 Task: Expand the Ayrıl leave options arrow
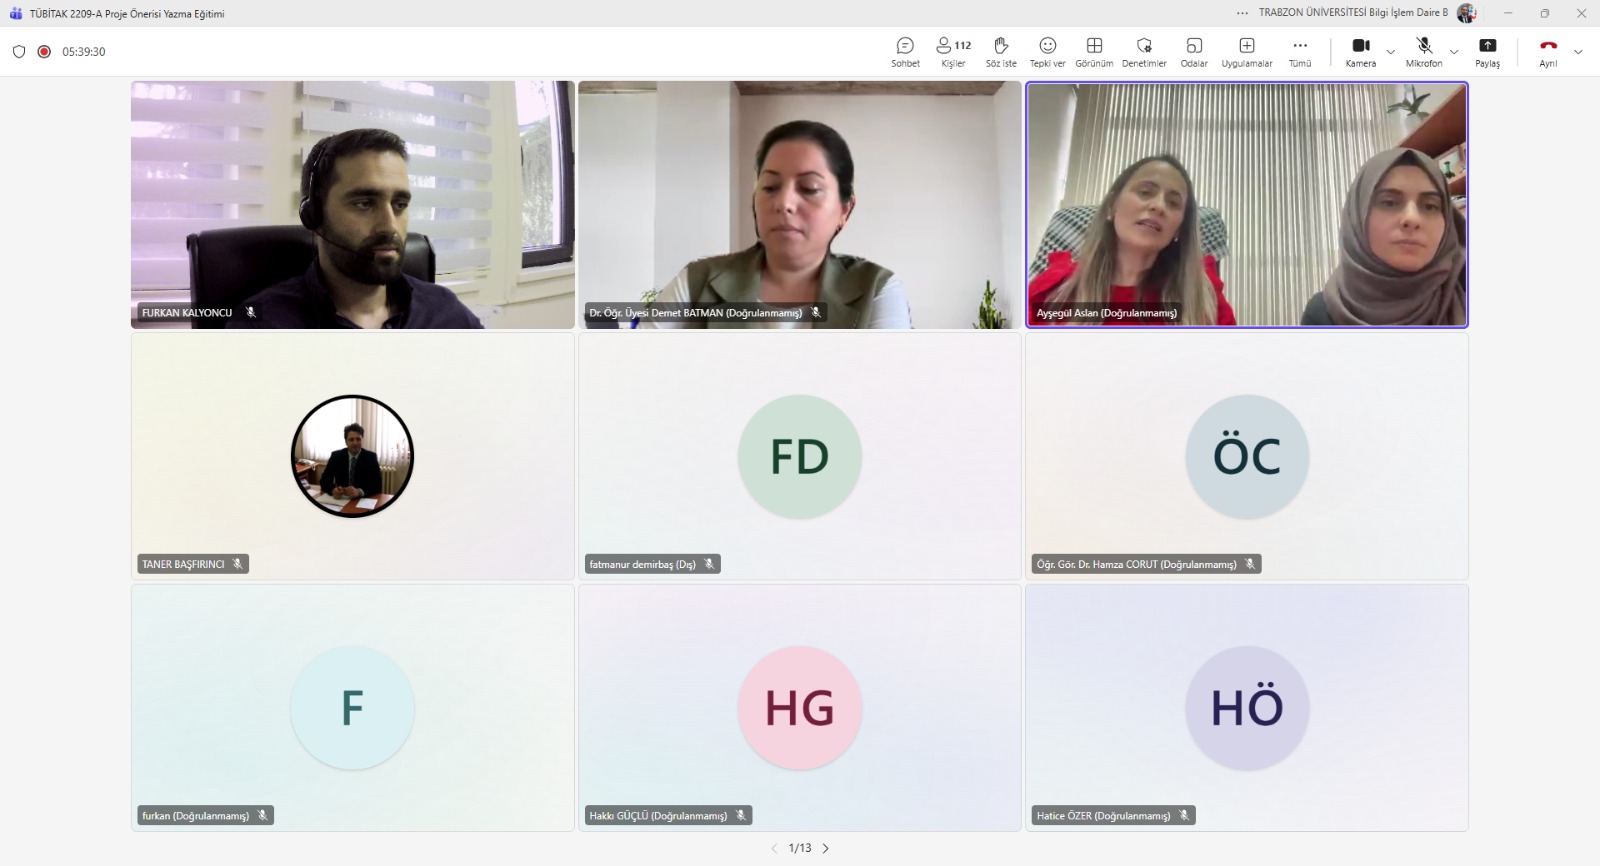tap(1578, 52)
